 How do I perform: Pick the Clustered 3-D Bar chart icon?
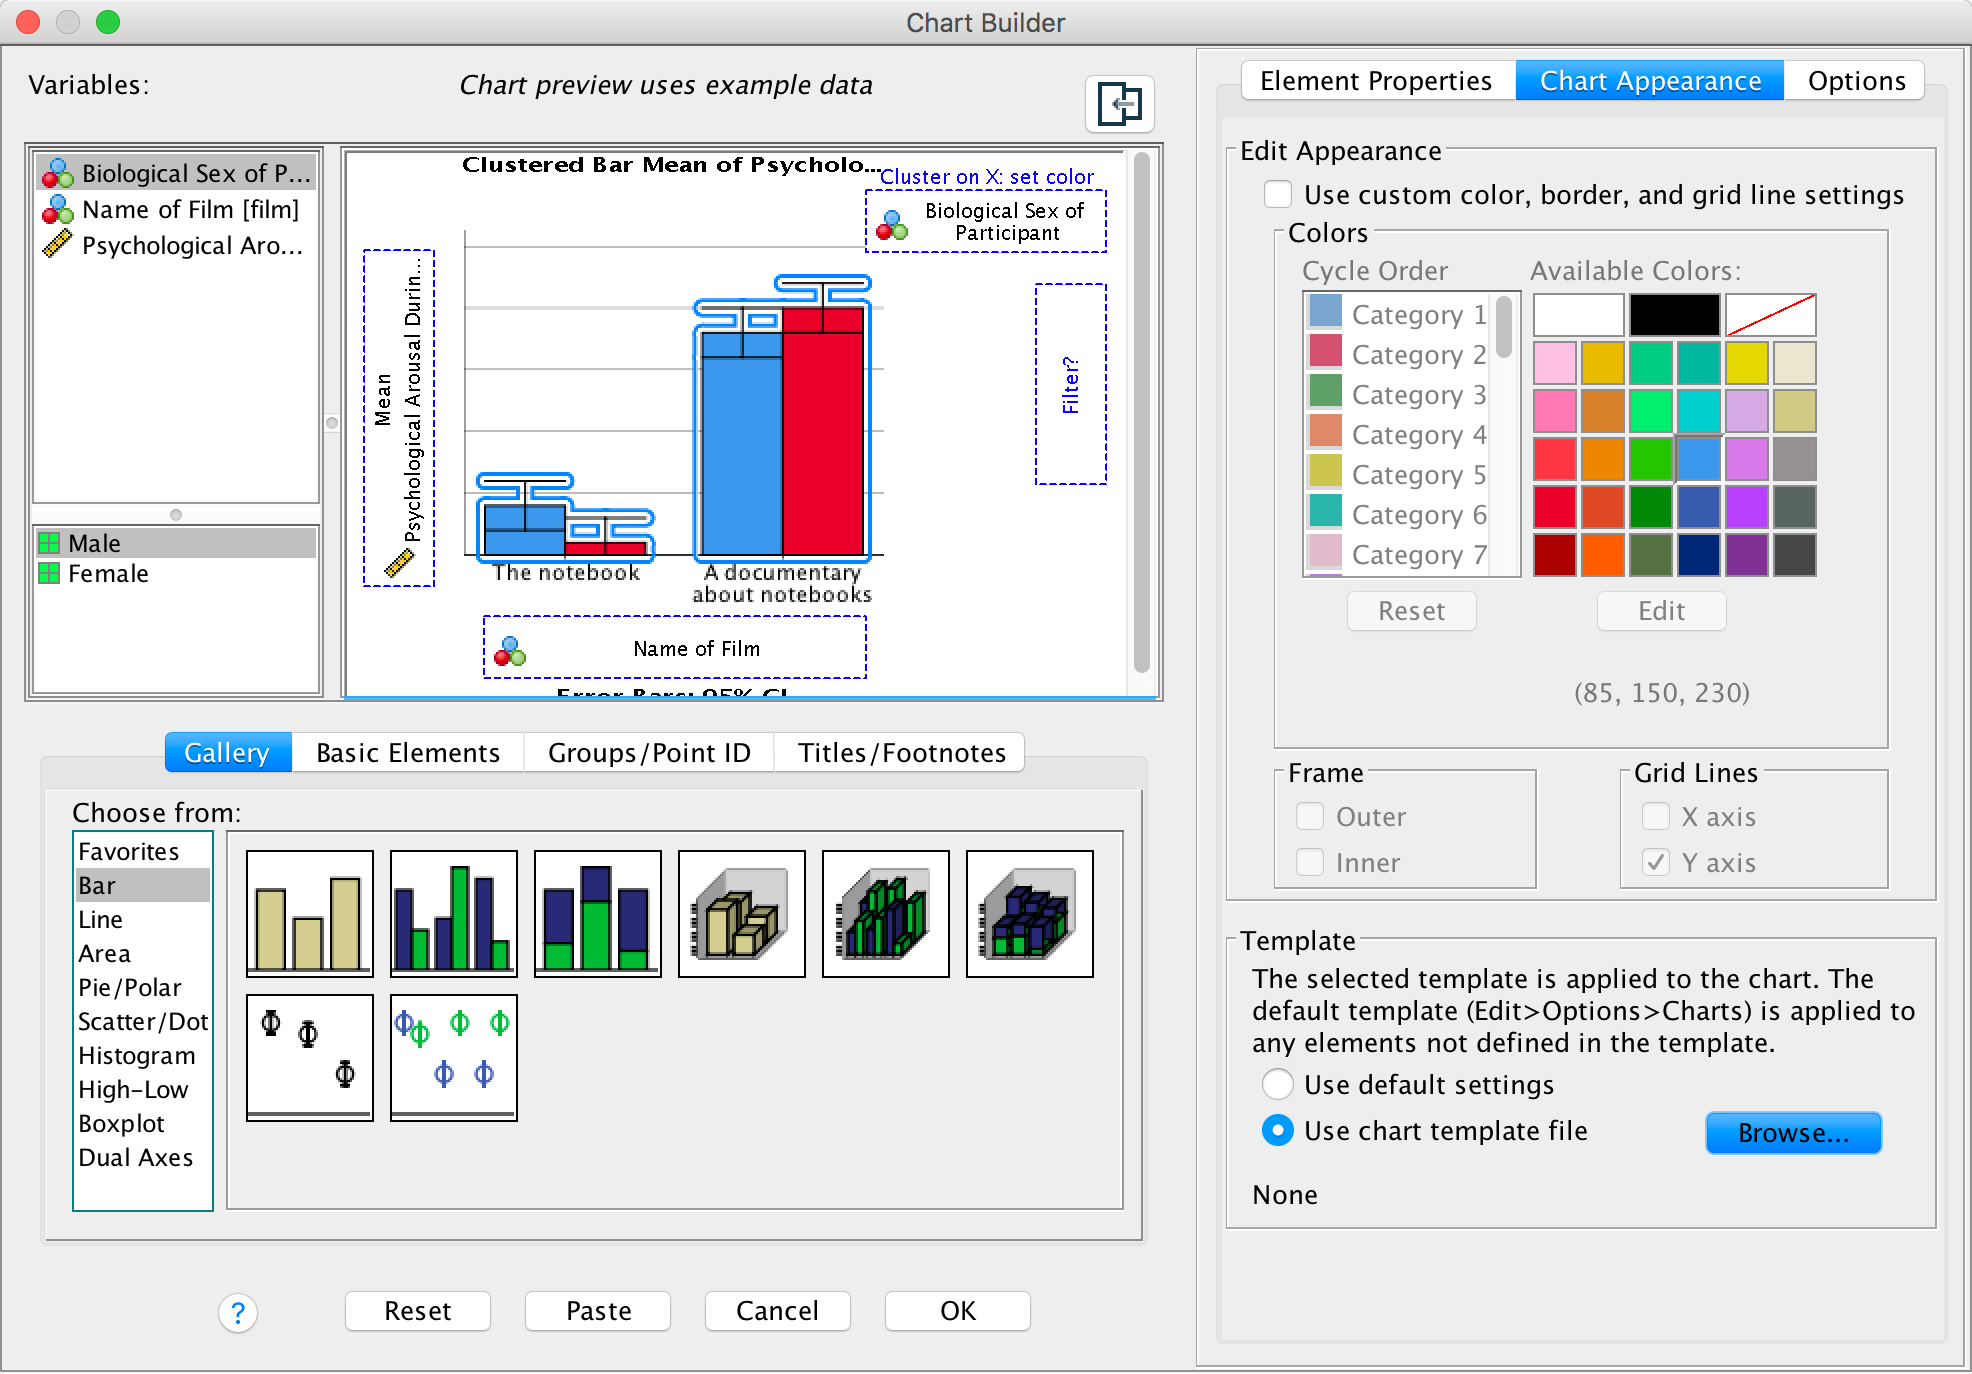tap(886, 913)
